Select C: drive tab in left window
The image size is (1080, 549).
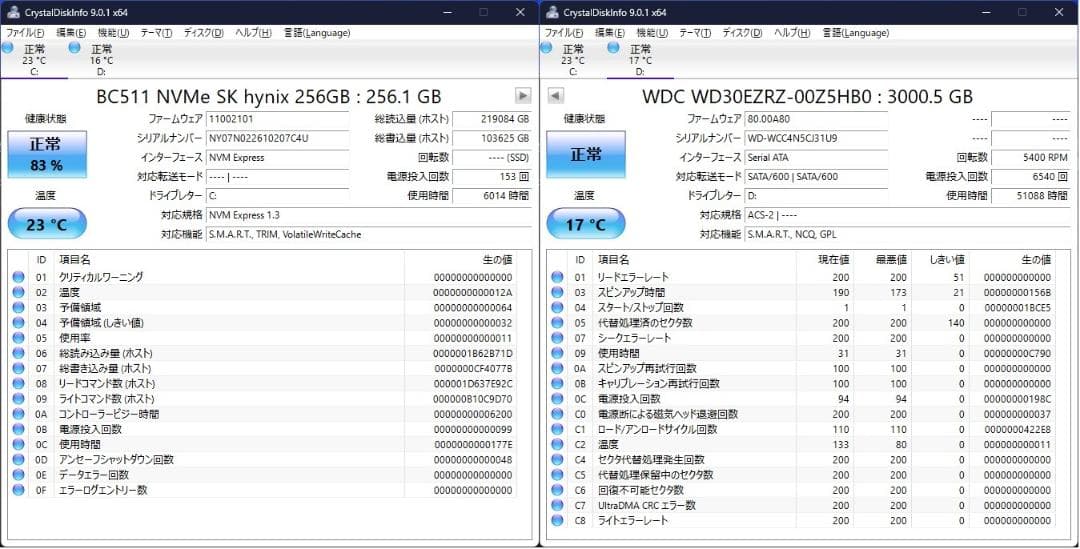(33, 60)
